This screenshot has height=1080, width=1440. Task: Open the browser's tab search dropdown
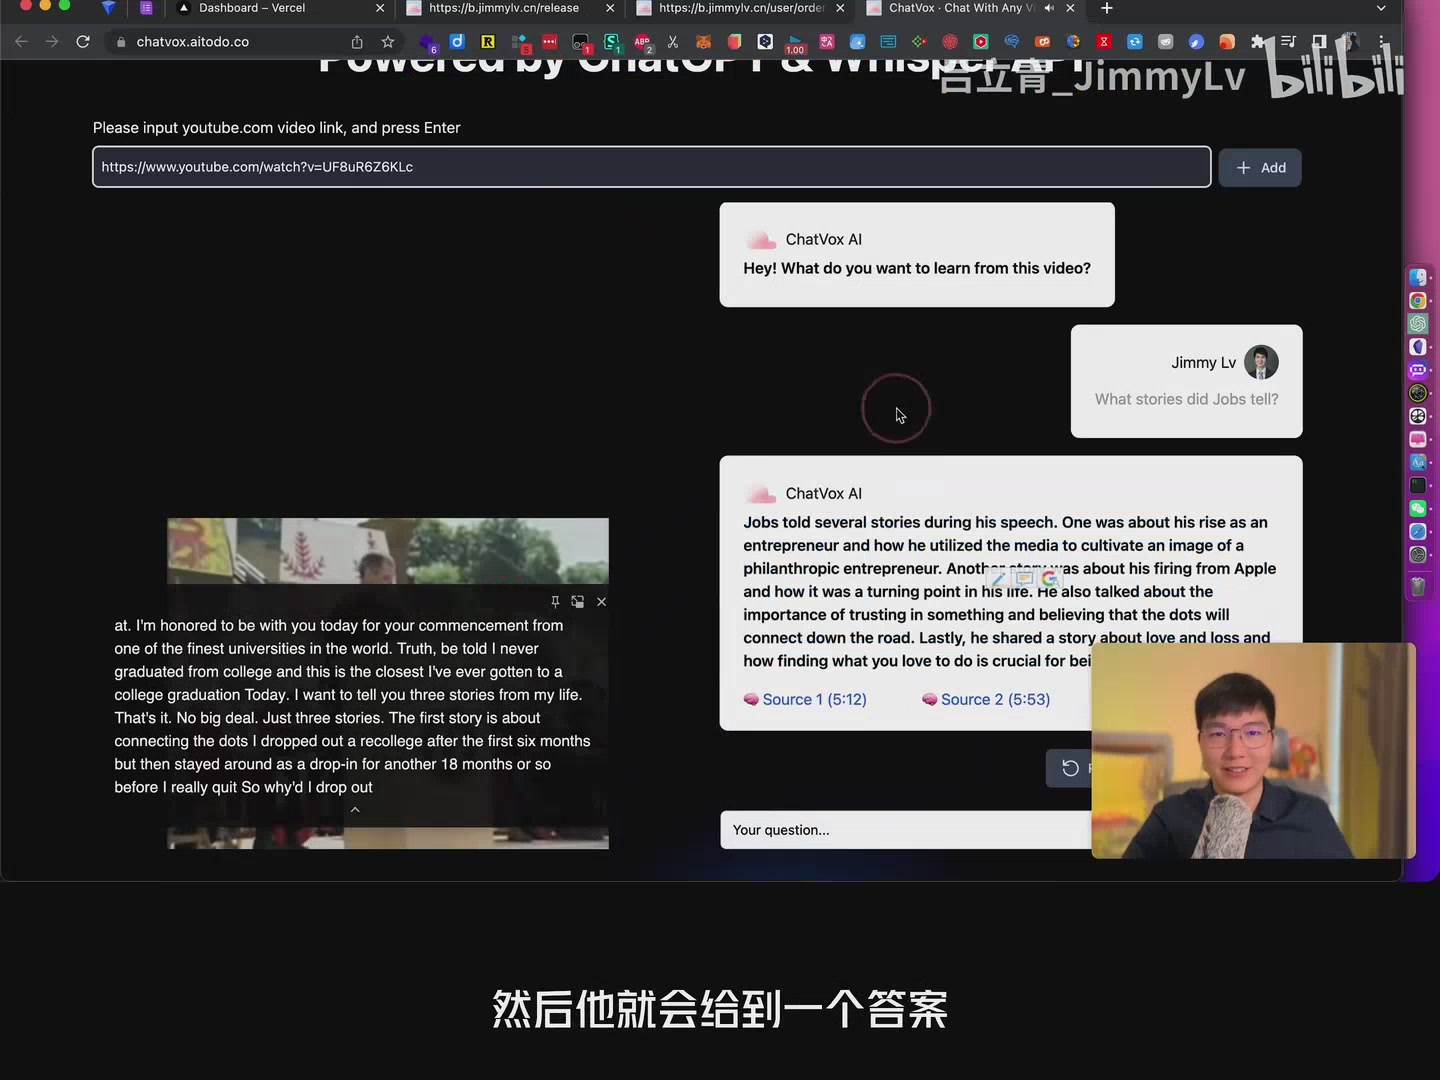point(1381,8)
